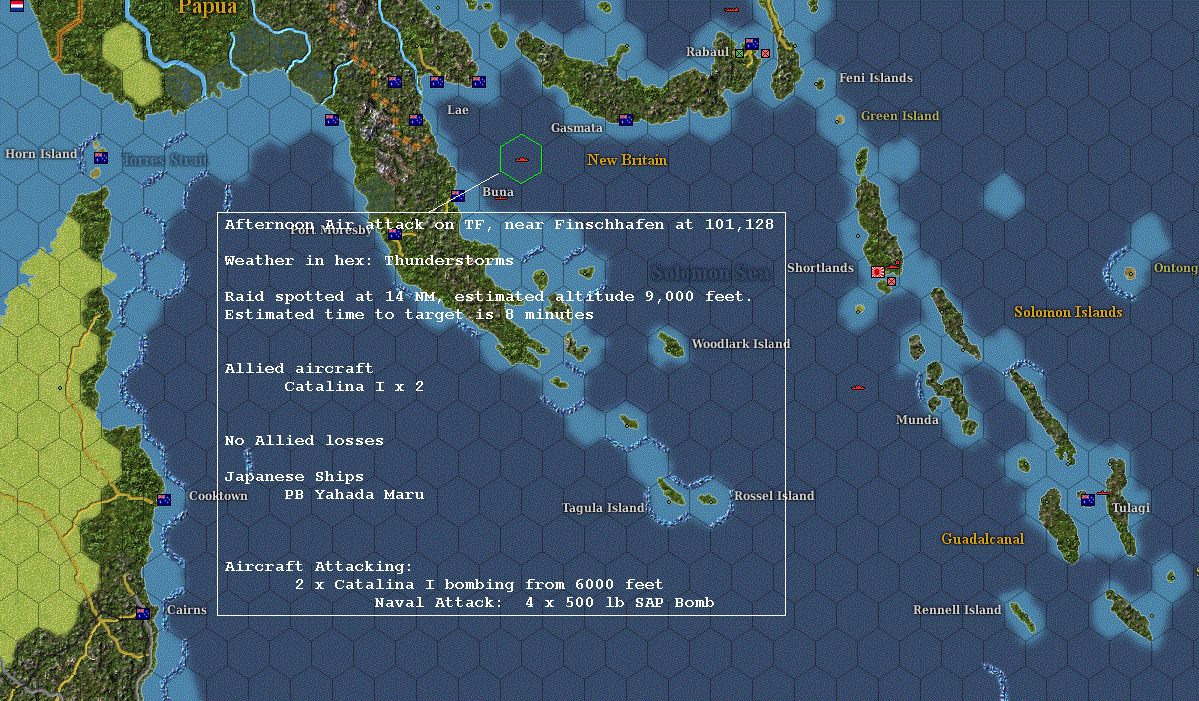
Task: Select the Australian flag base near Tulagi
Action: click(1088, 500)
